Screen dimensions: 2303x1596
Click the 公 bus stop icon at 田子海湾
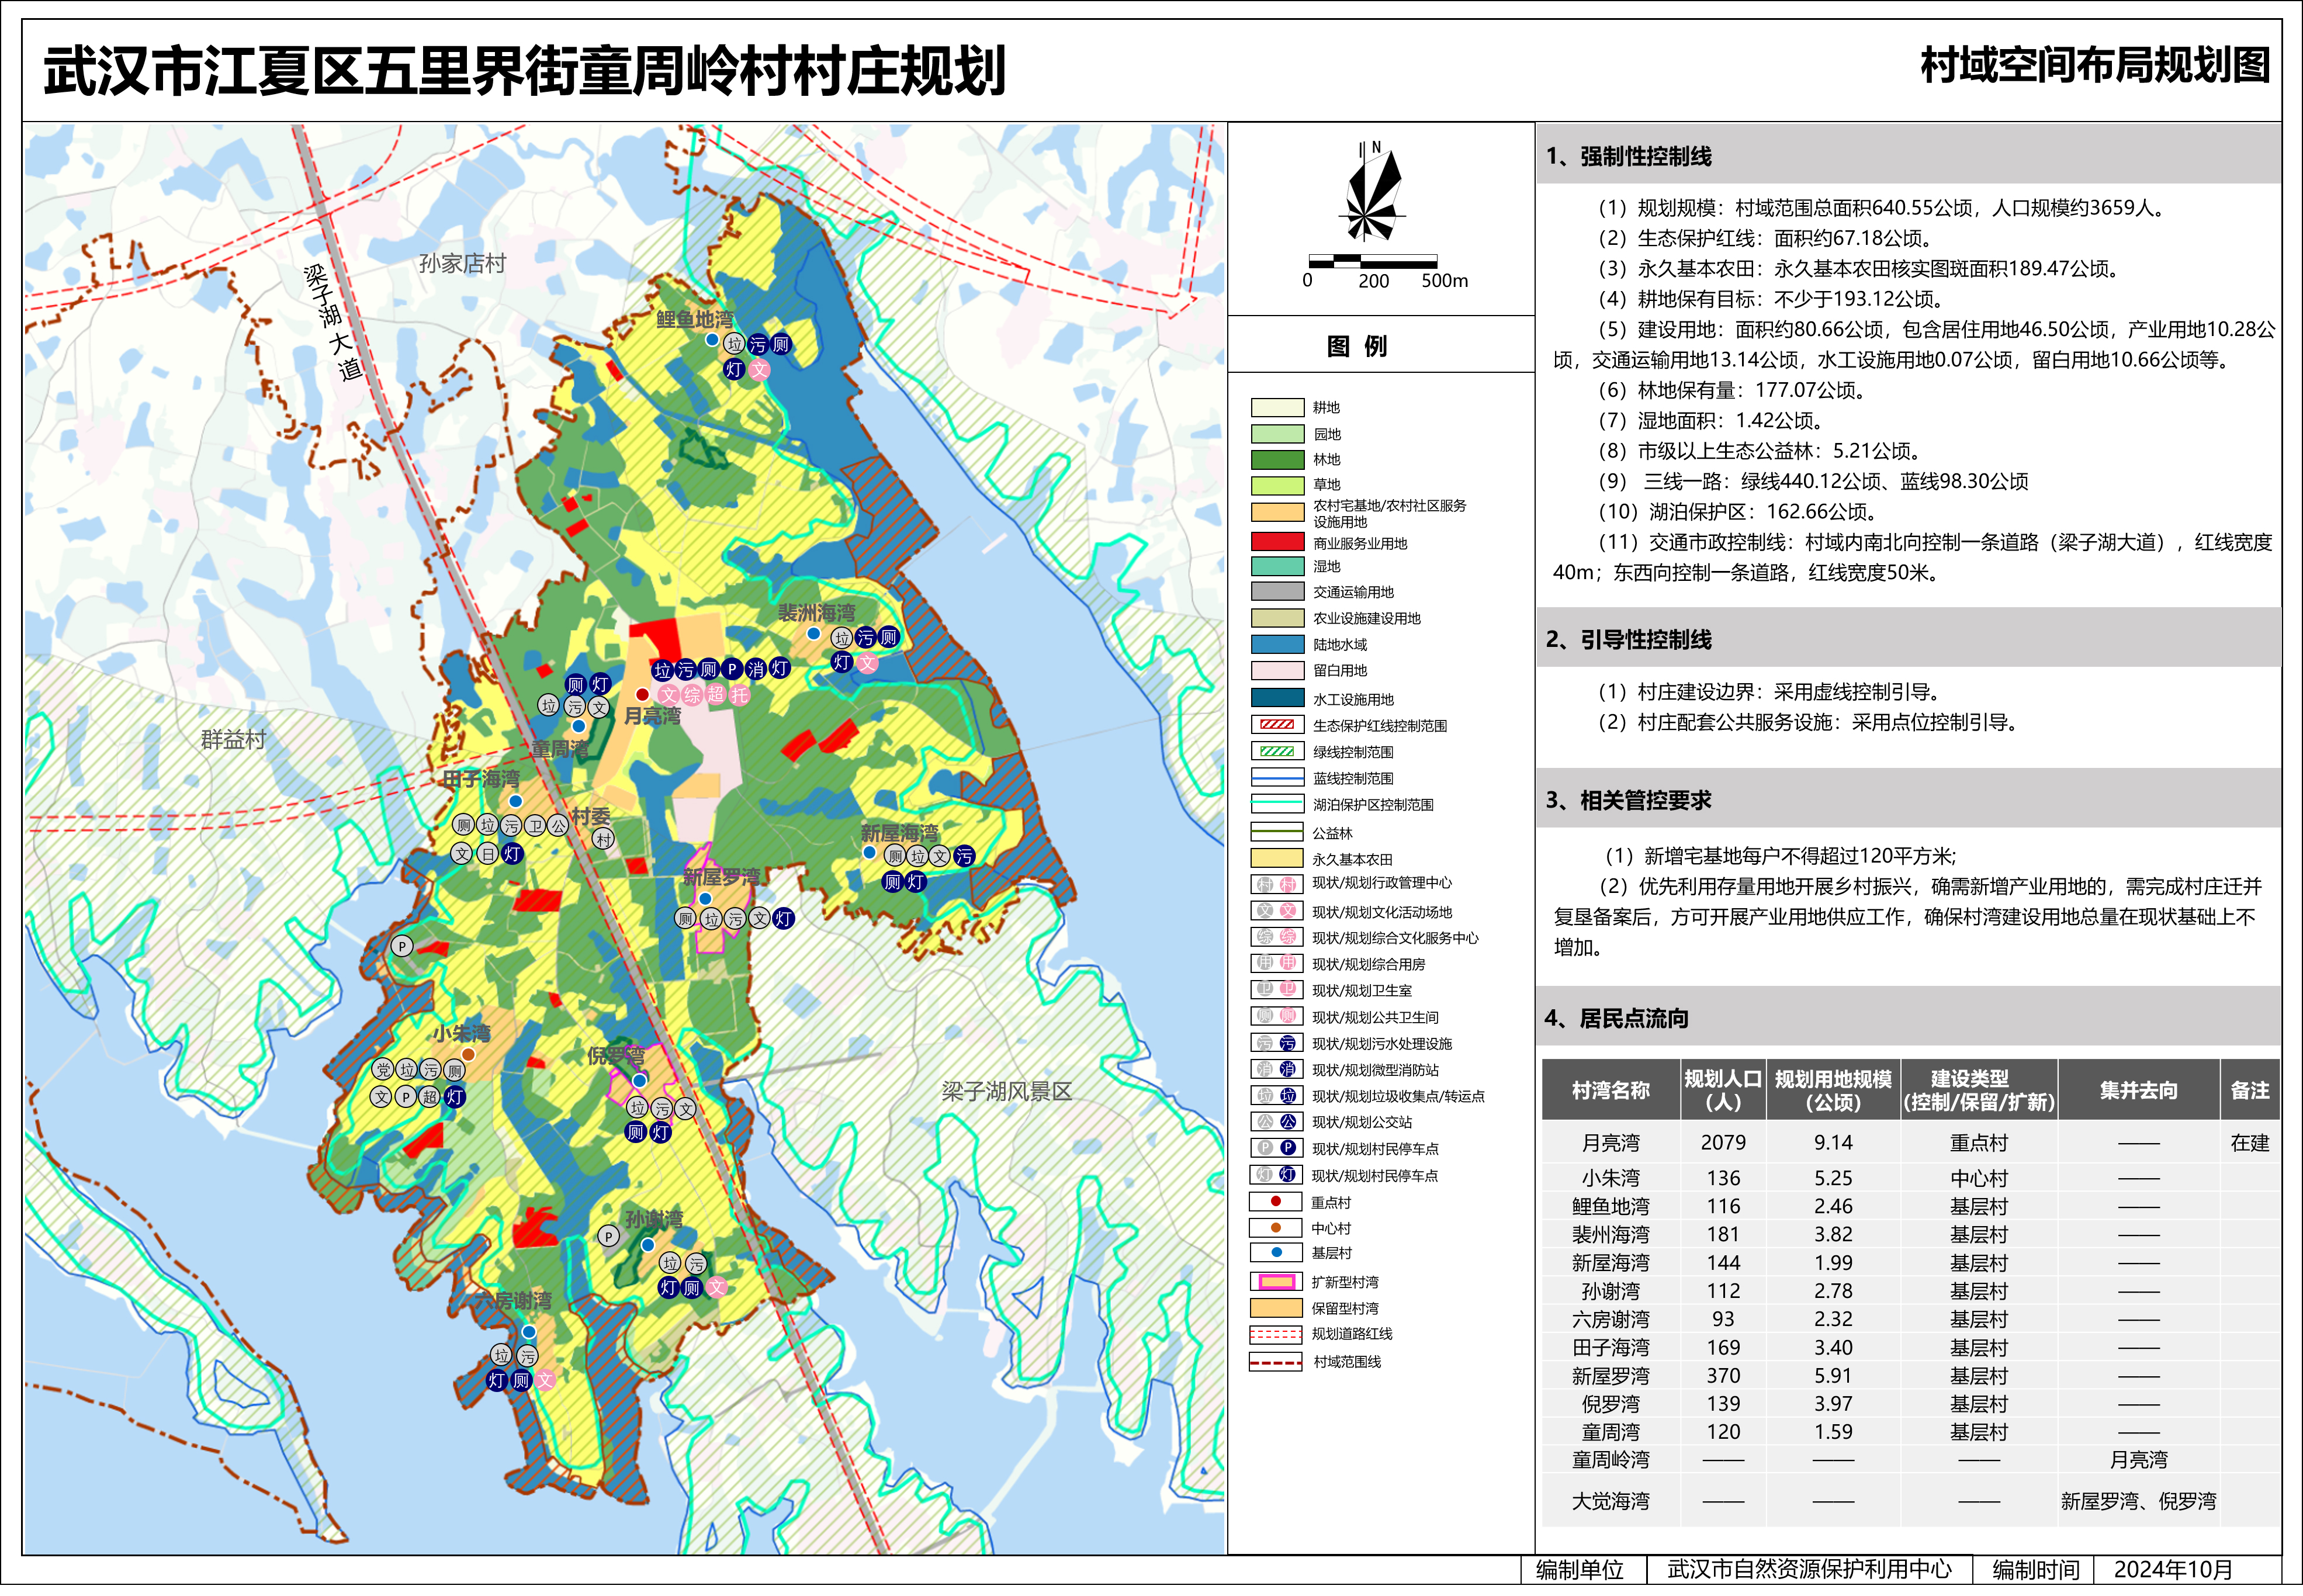point(558,826)
